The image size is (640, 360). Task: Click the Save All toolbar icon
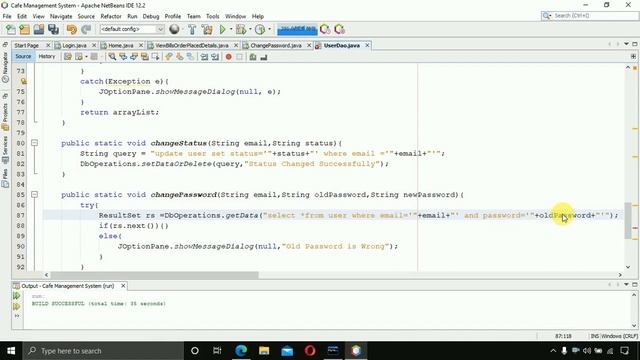[53, 29]
